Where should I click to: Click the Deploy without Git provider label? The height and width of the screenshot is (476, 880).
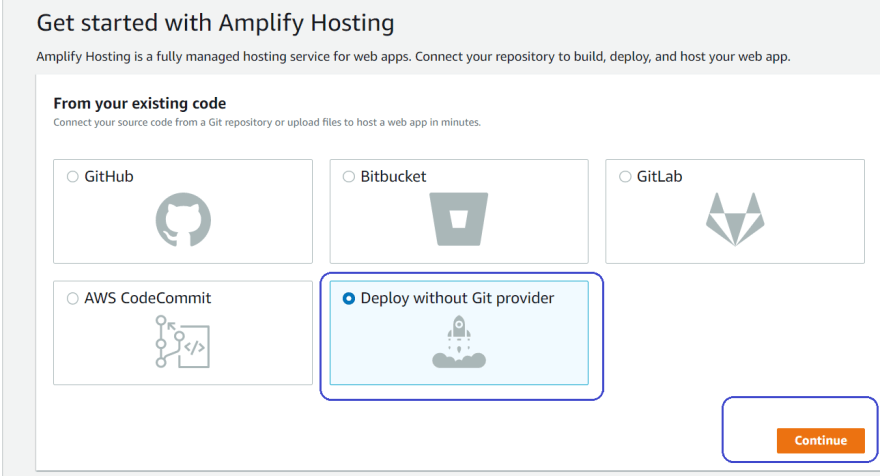pos(457,298)
